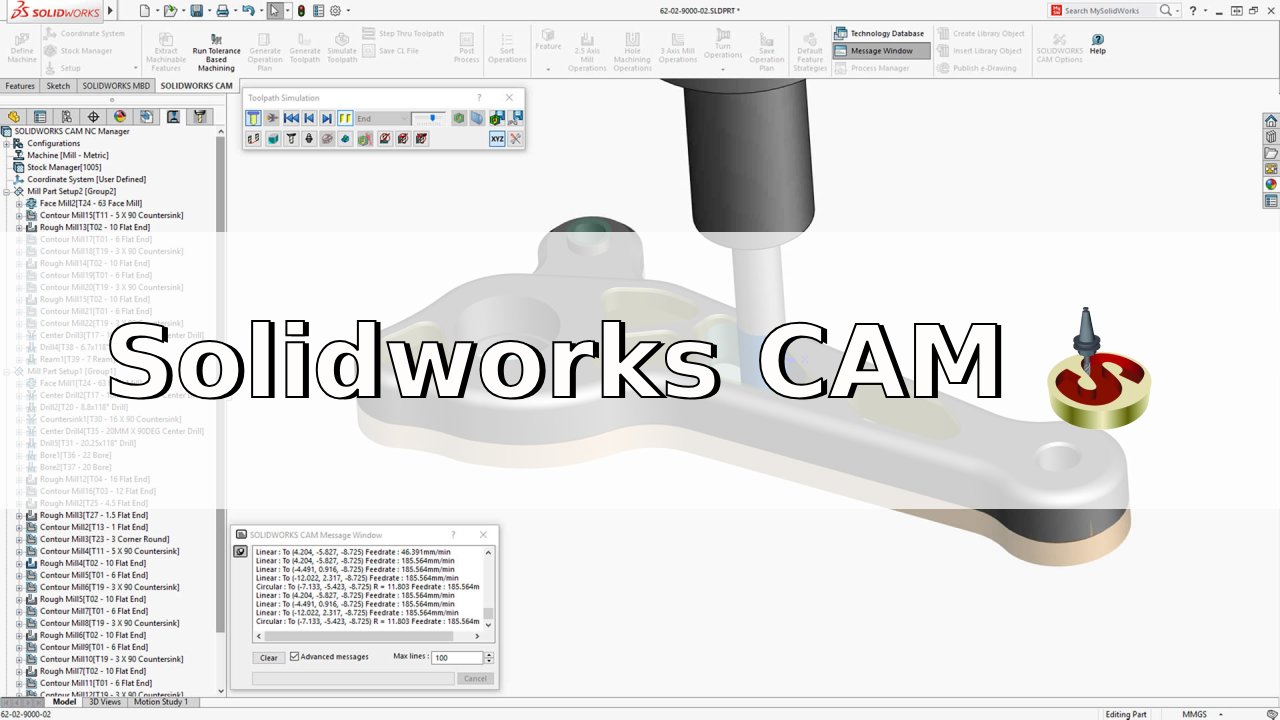Open the PropertyManager tab icon
This screenshot has width=1280, height=720.
tap(40, 117)
